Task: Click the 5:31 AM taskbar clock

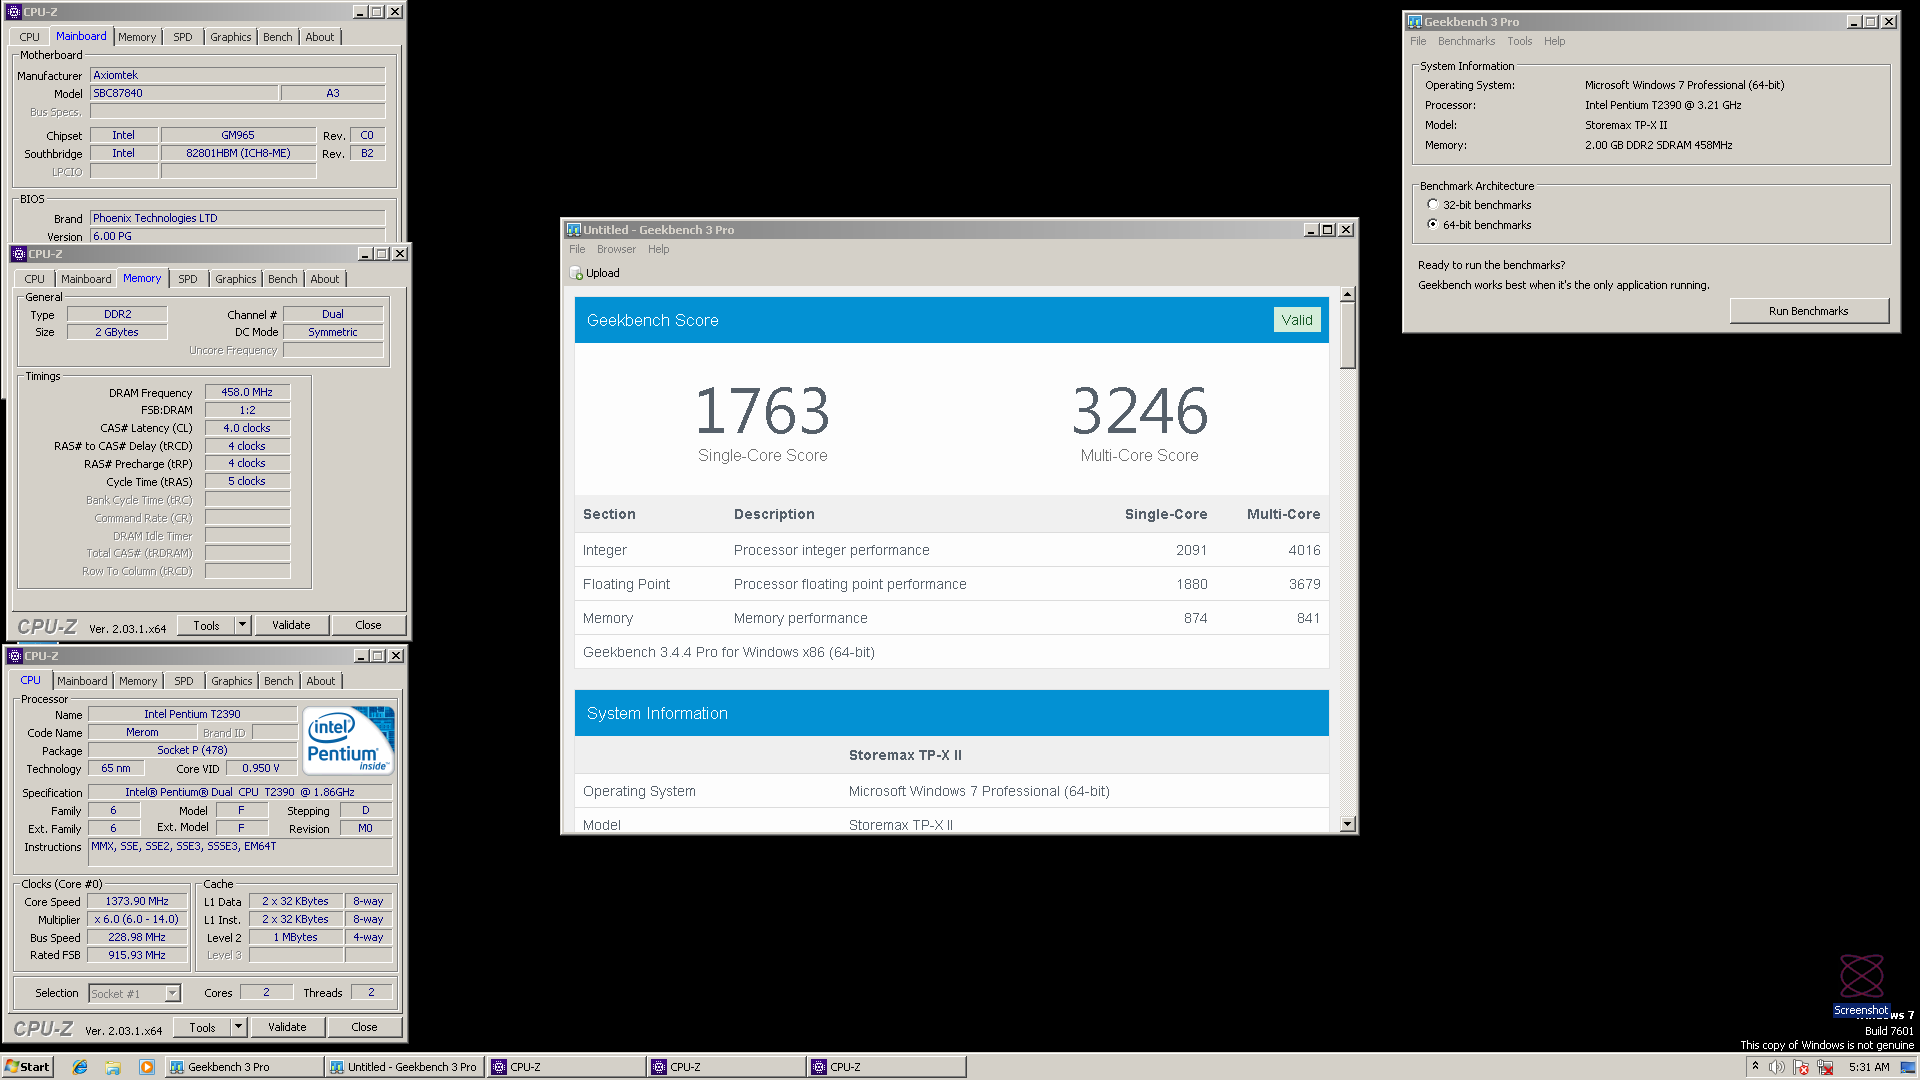Action: click(1868, 1067)
